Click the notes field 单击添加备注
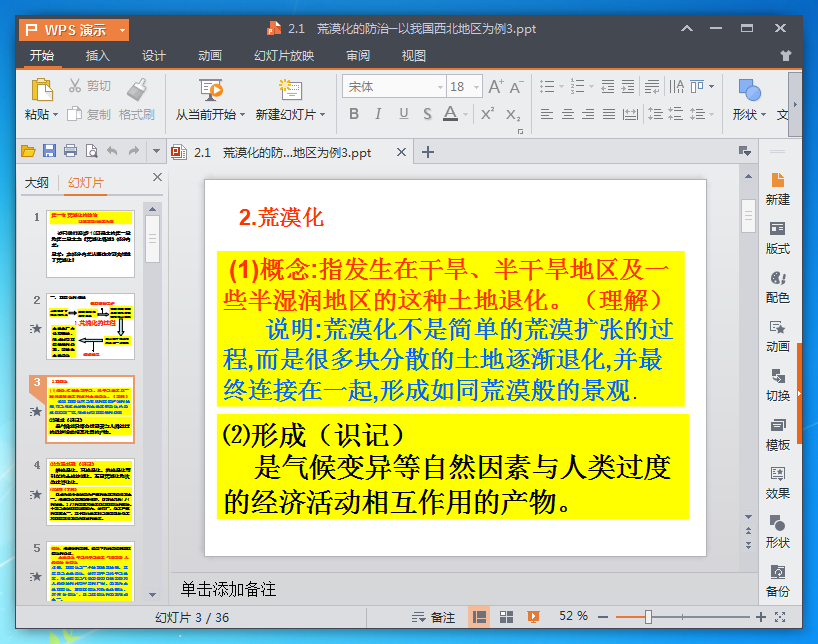 pyautogui.click(x=228, y=589)
